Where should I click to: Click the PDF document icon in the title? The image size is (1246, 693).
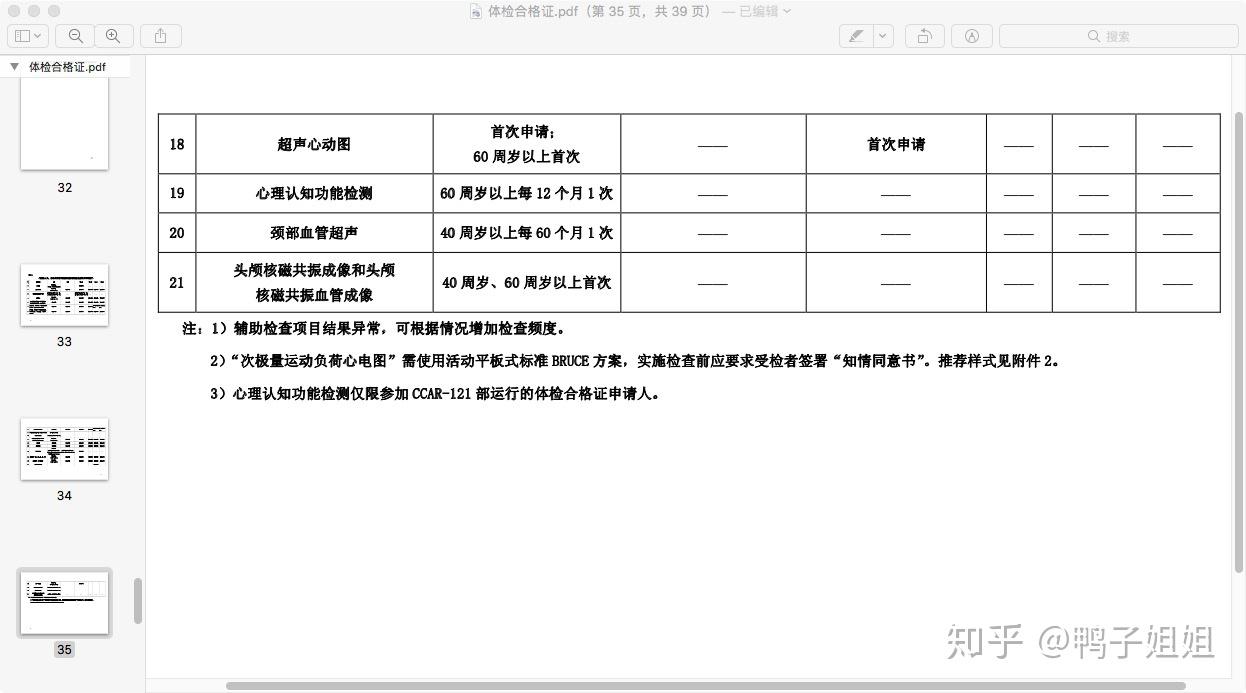coord(476,11)
